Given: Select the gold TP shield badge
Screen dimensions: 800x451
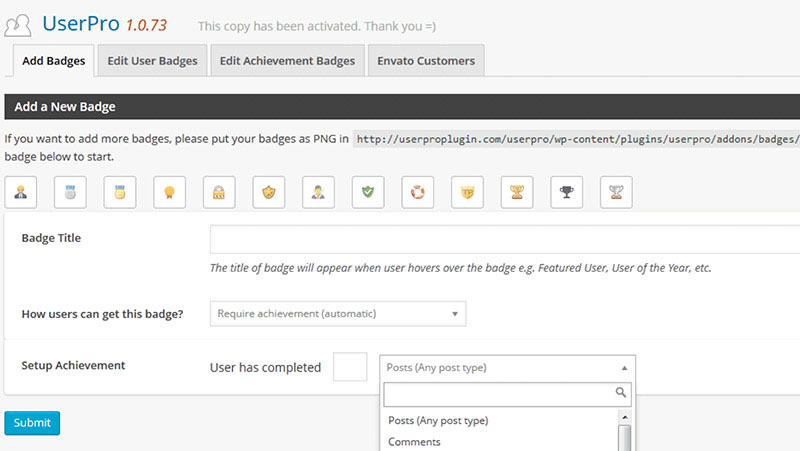Looking at the screenshot, I should [x=467, y=192].
